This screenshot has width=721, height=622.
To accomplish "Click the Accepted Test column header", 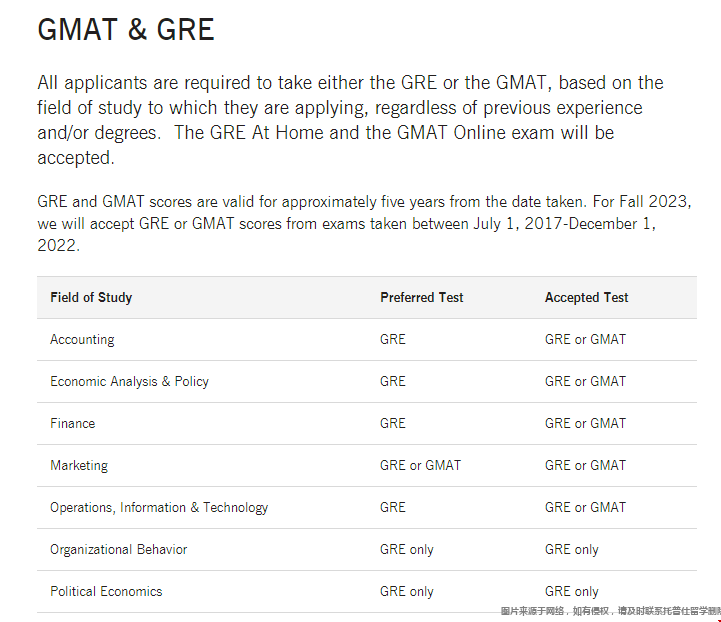I will (x=586, y=297).
